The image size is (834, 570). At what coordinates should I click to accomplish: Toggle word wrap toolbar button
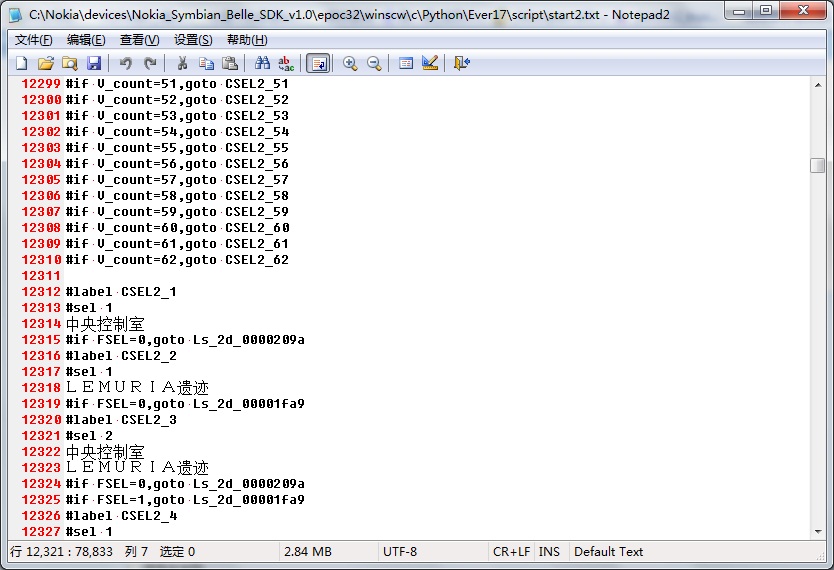pos(318,63)
